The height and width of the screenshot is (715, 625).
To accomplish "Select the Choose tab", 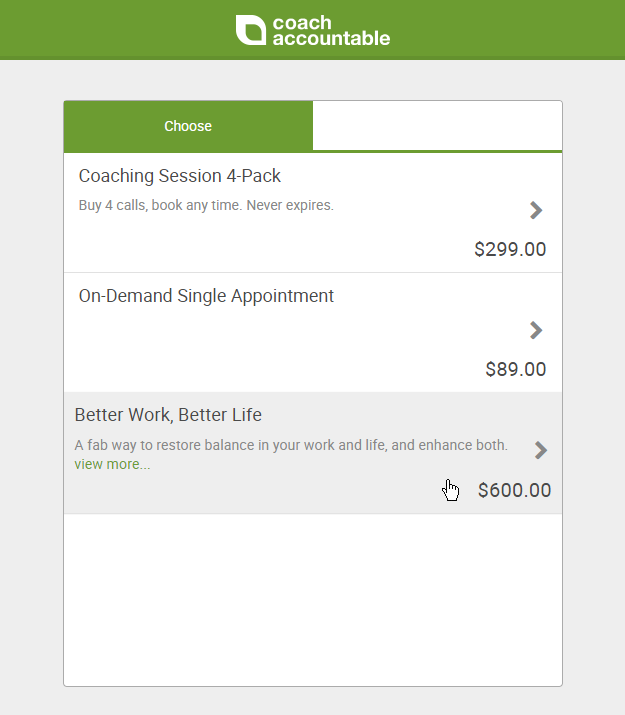I will 188,126.
